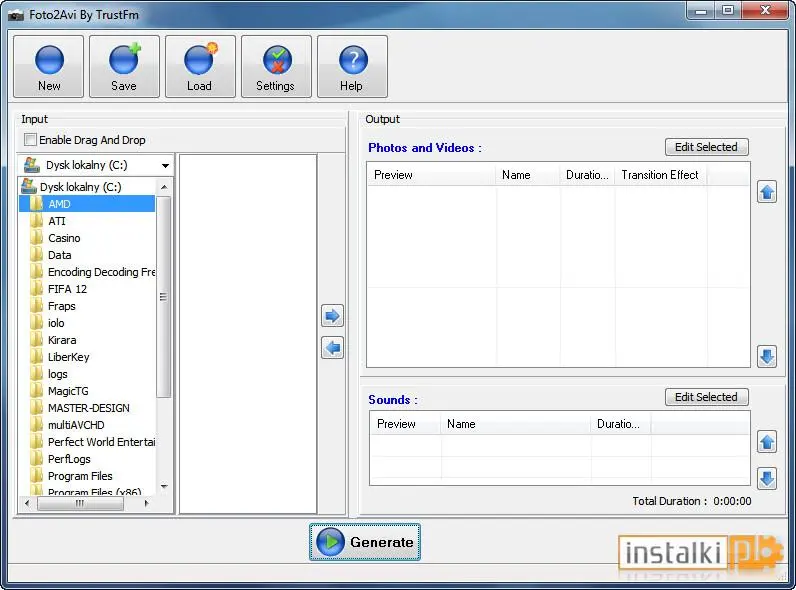Move selected photo down in list
Screen dimensions: 796x590
(x=767, y=356)
